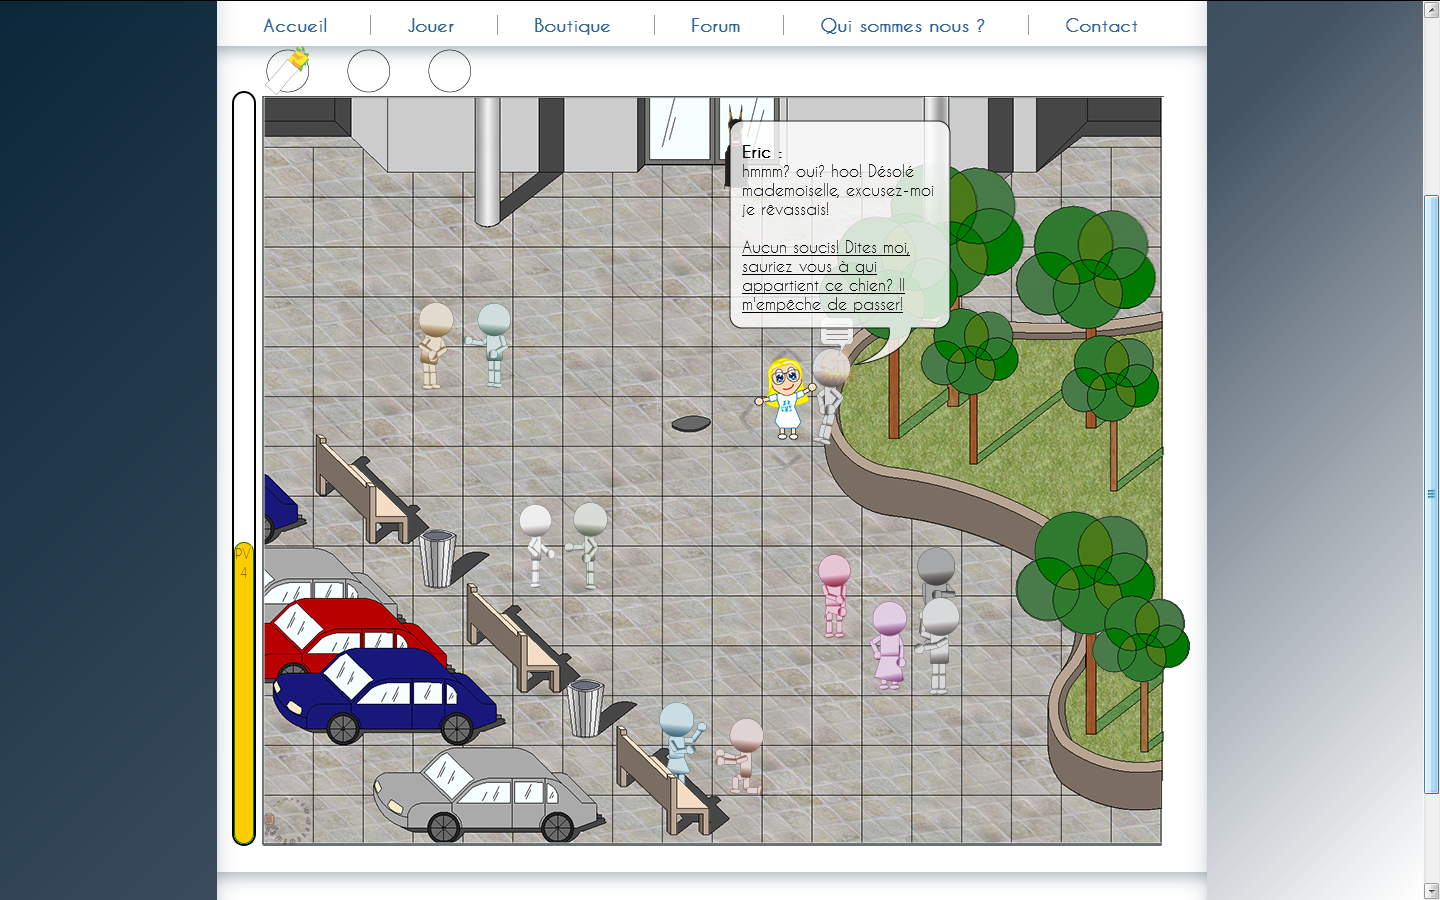The height and width of the screenshot is (900, 1440).
Task: Open the Qui sommes nous ? page
Action: pos(902,26)
